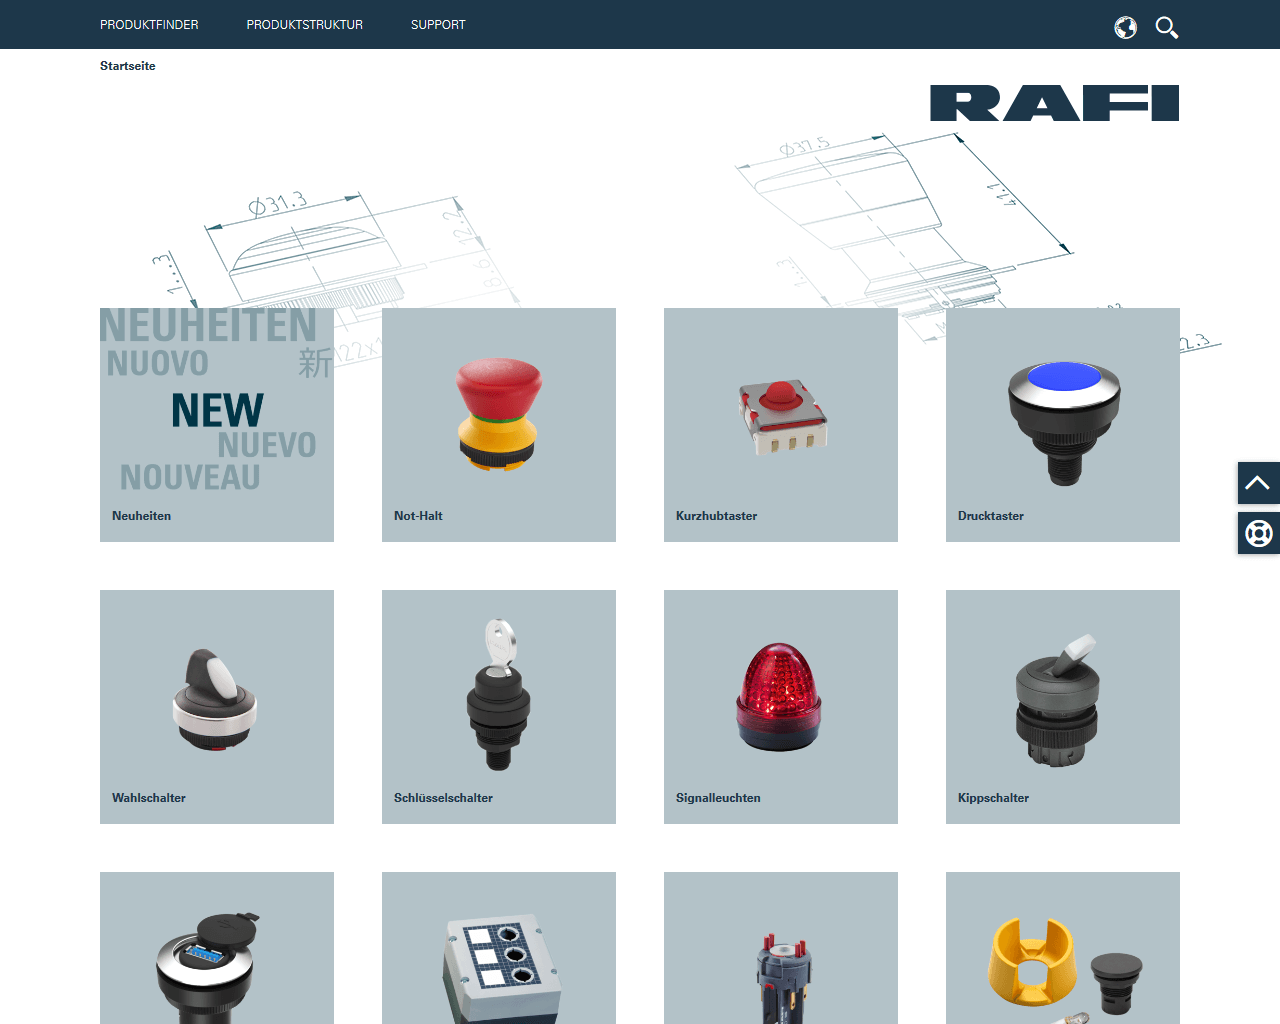Open the PRODUKTSTRUKTUR menu
The height and width of the screenshot is (1024, 1280).
[304, 24]
